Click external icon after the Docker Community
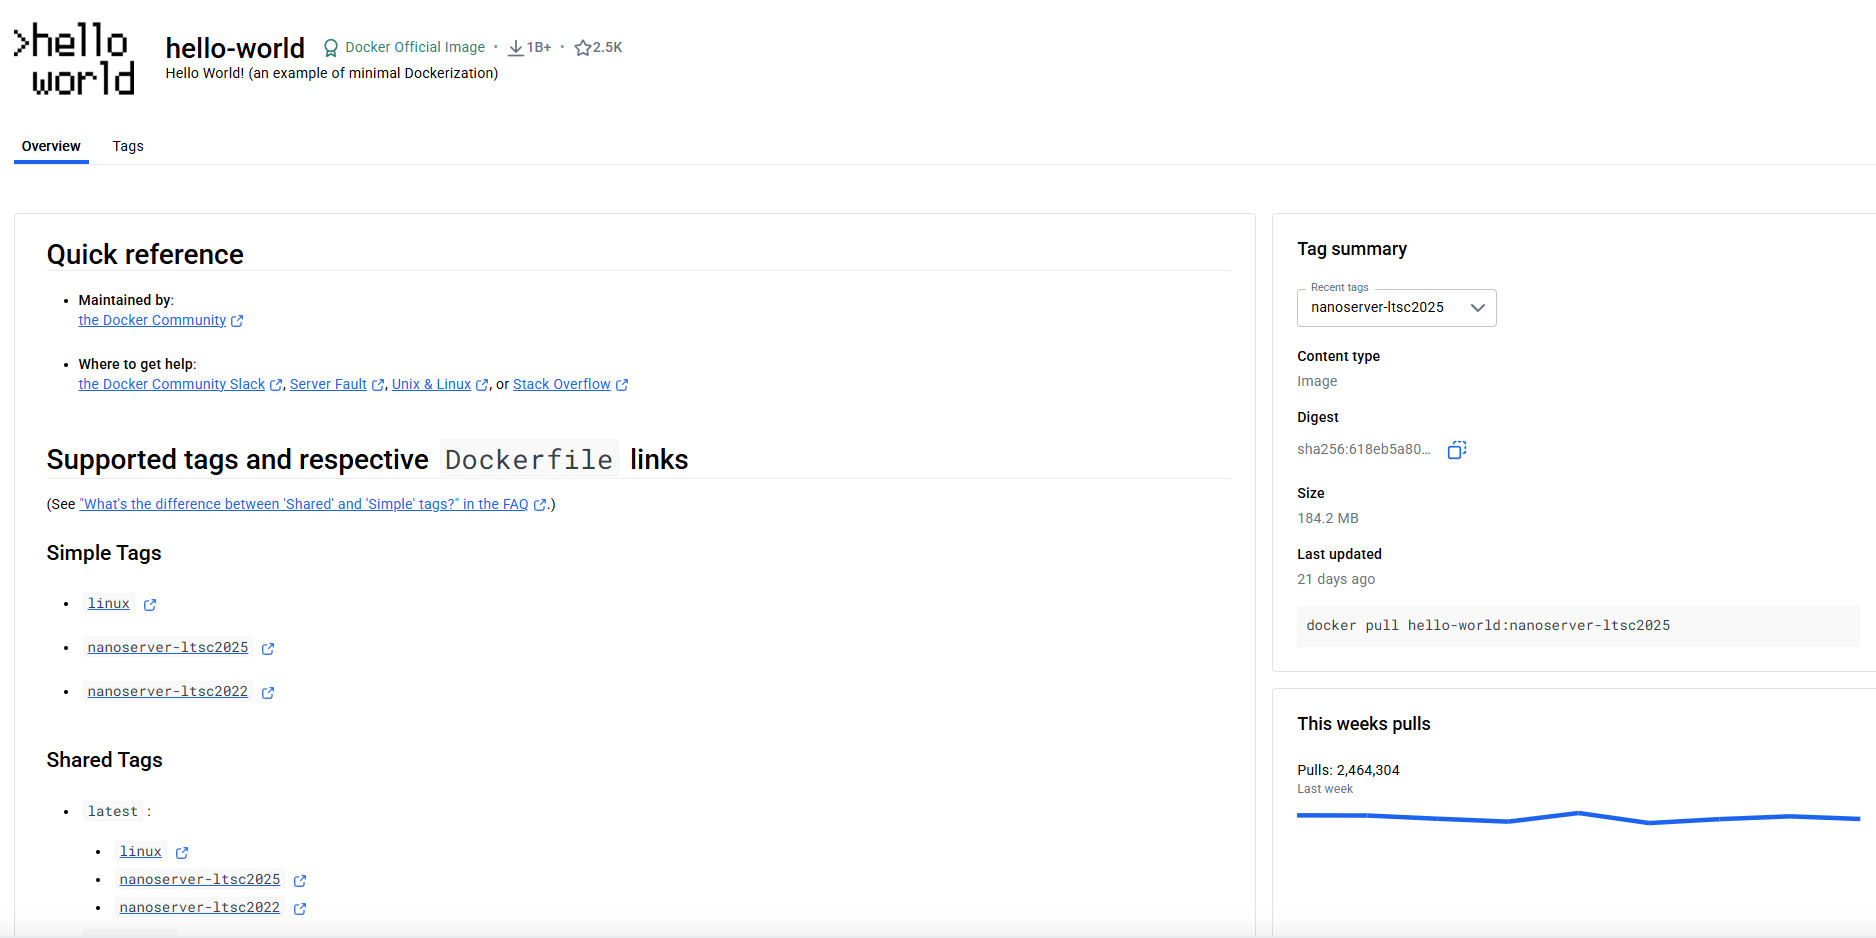This screenshot has width=1876, height=938. 237,321
